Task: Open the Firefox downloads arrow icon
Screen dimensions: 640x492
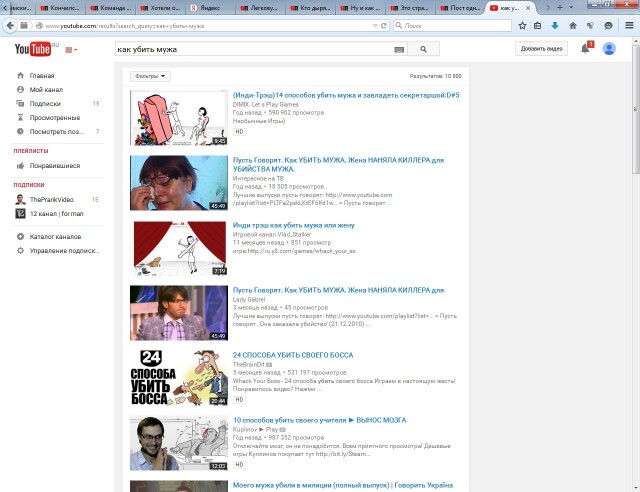Action: pos(555,25)
